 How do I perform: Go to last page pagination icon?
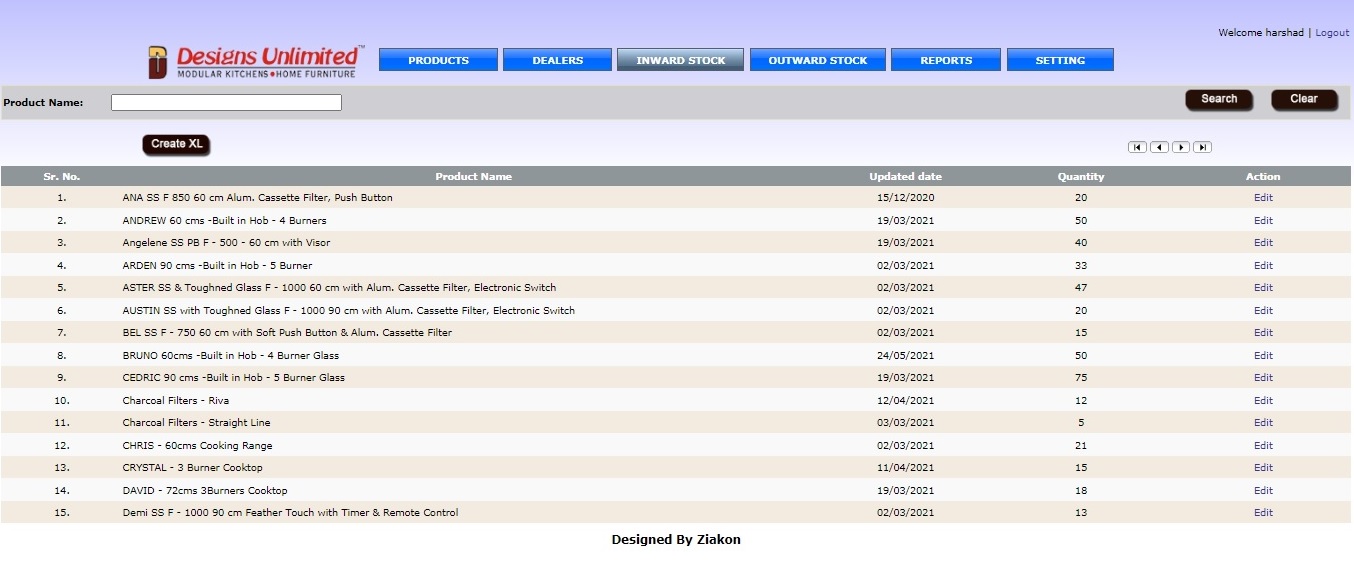click(x=1203, y=147)
